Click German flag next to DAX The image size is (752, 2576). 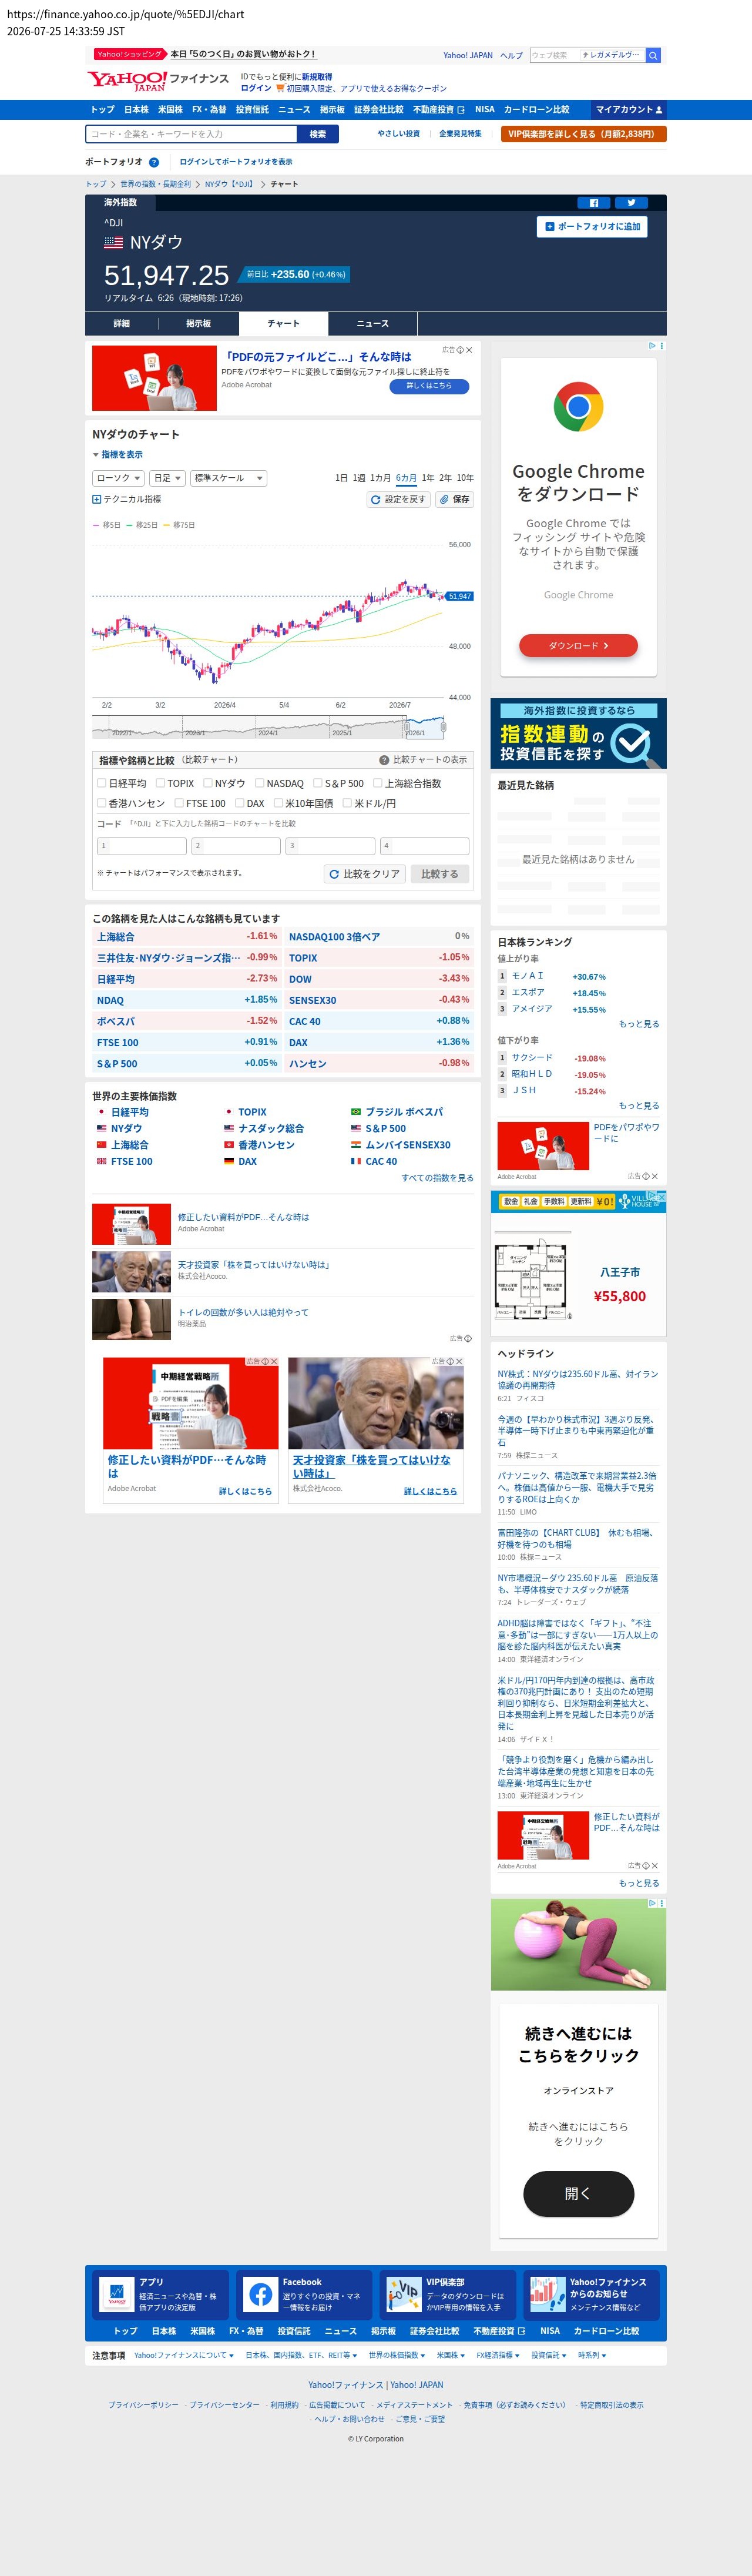click(229, 1162)
